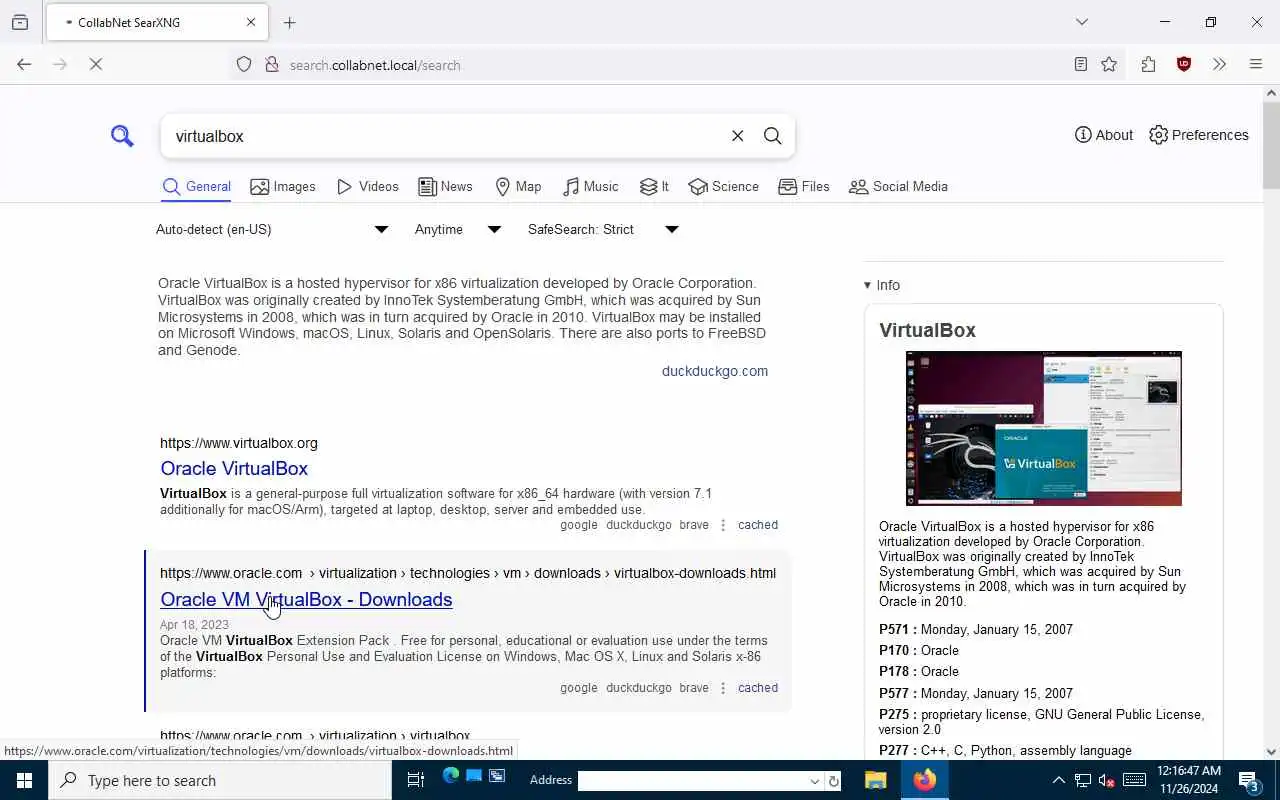Select the General tab
Screen dimensions: 1280x800
tap(197, 187)
